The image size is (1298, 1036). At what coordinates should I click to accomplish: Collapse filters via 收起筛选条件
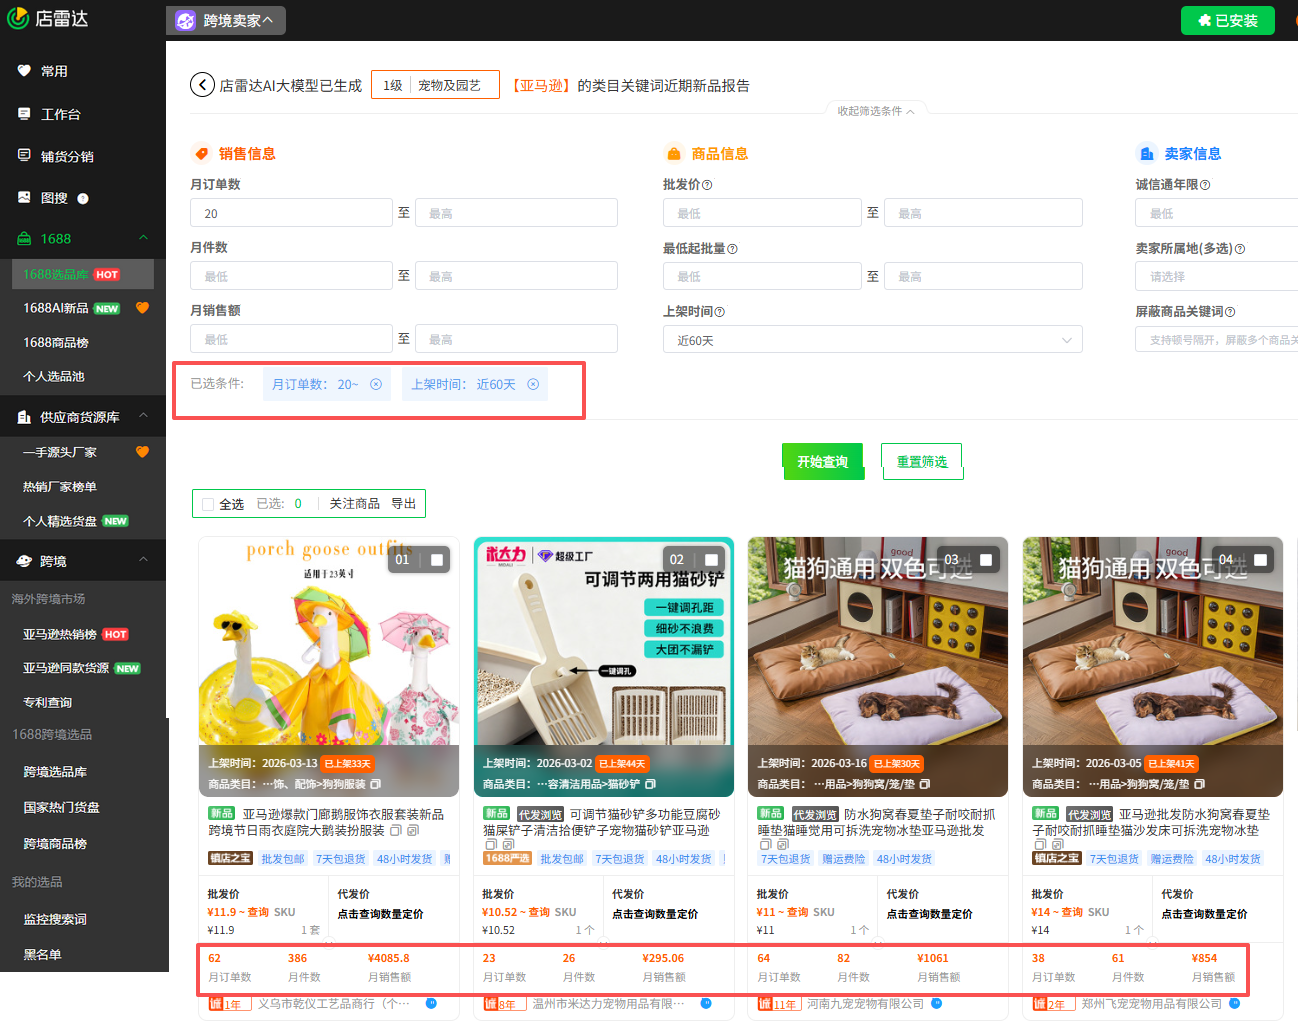pos(875,111)
